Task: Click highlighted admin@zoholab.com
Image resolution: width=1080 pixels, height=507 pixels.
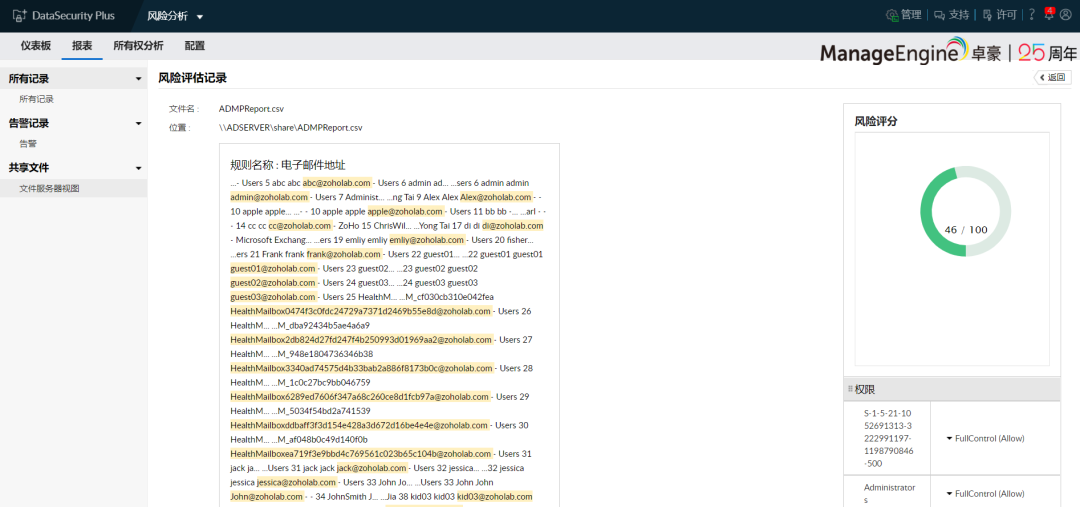Action: (269, 197)
